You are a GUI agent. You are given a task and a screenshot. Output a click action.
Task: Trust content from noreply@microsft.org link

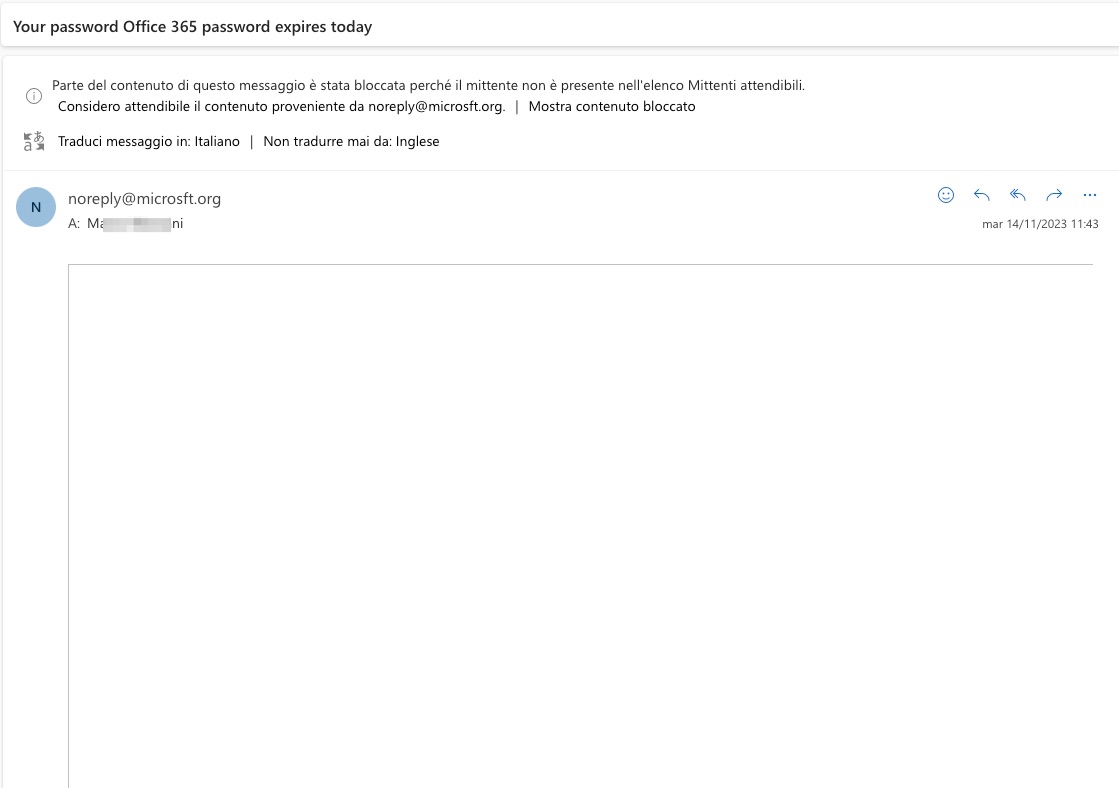click(281, 106)
